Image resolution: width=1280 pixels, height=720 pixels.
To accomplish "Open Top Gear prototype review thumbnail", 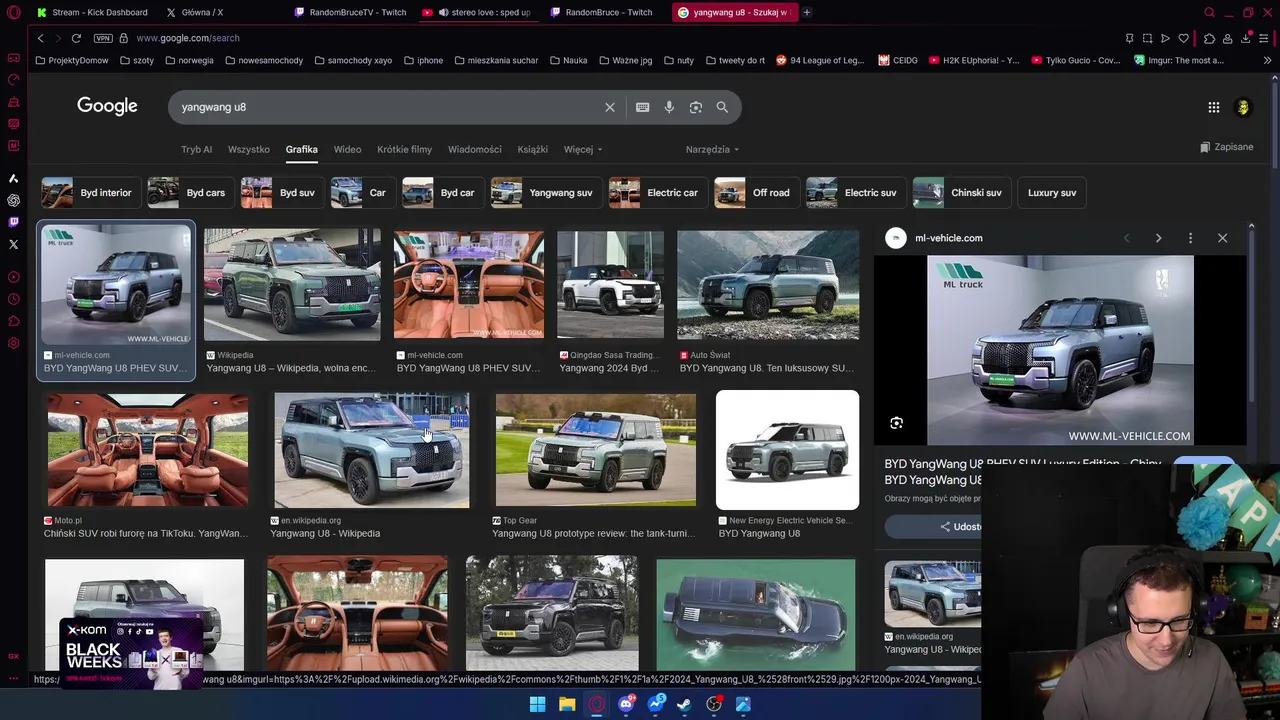I will click(x=596, y=450).
